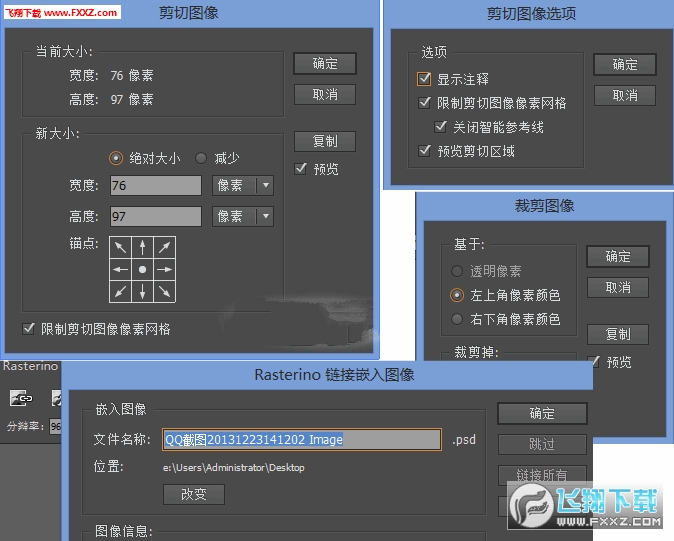Select the top-center anchor arrow
The height and width of the screenshot is (541, 674).
(x=142, y=248)
